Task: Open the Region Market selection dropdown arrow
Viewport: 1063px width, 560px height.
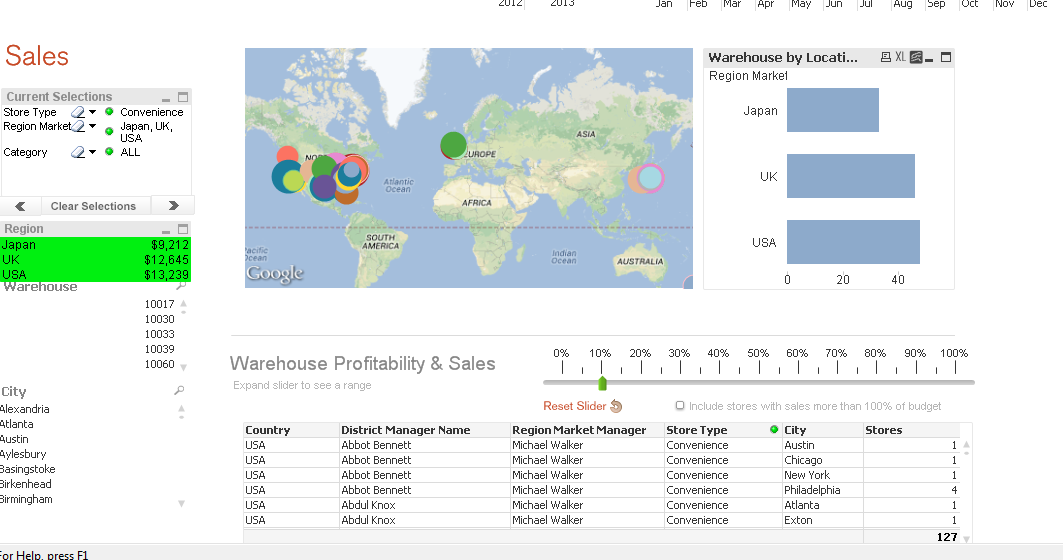Action: point(93,126)
